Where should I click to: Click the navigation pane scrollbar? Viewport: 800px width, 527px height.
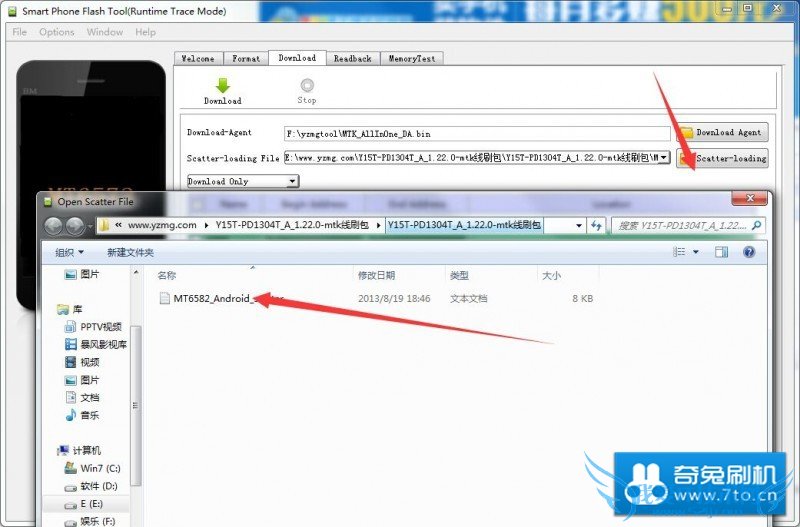tap(136, 406)
